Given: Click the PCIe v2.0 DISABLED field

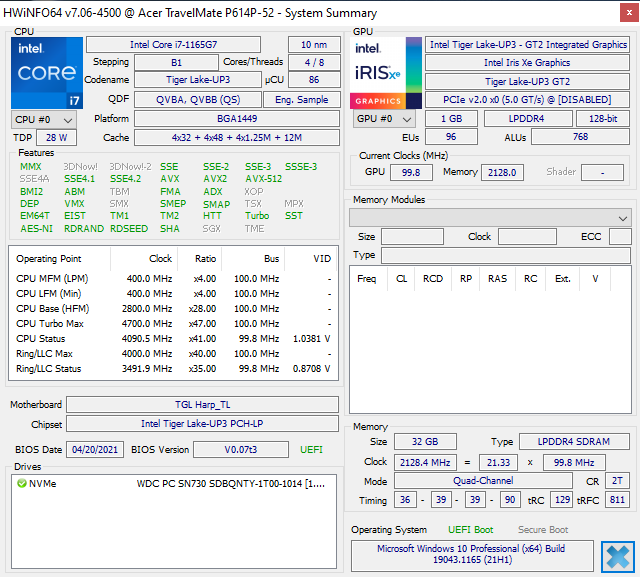Looking at the screenshot, I should point(527,100).
